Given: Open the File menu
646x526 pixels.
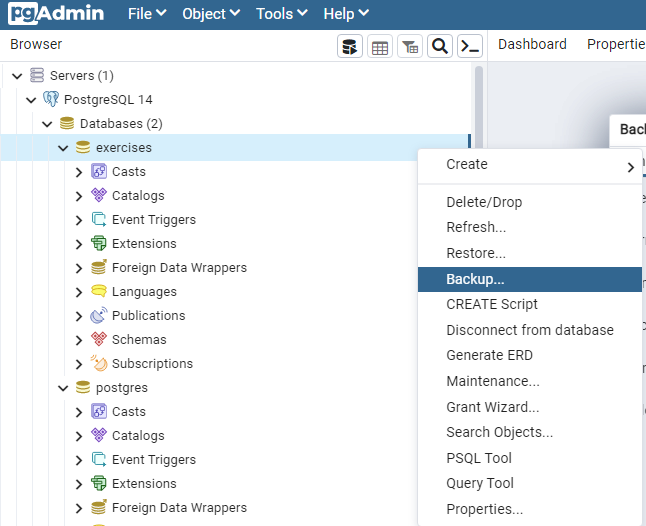Looking at the screenshot, I should 147,14.
